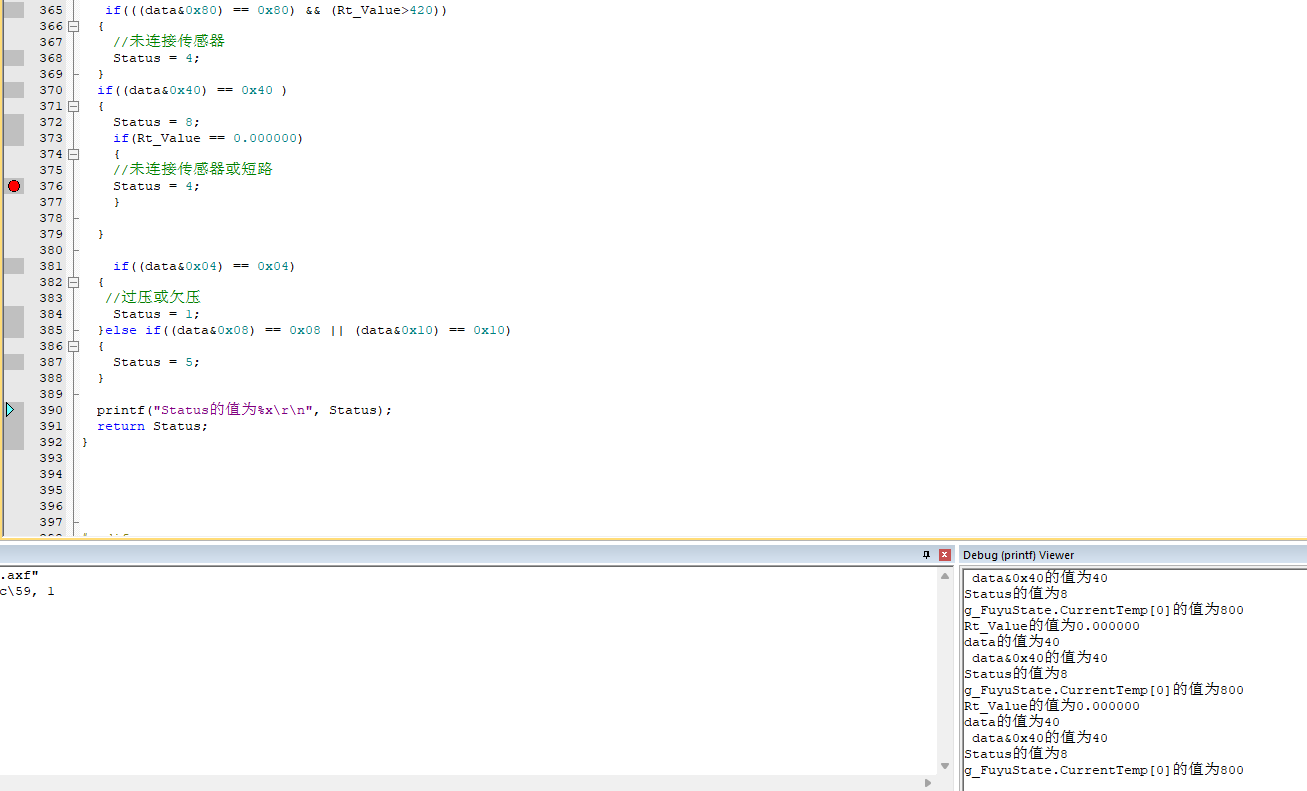Click the current-line arrow marker at line 390
Screen dimensions: 1307x791
pos(10,410)
